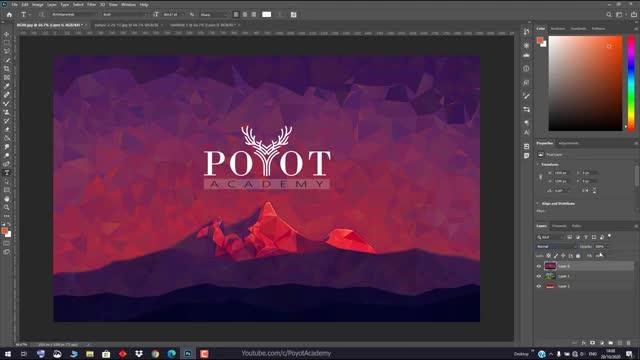Open the Search icon at top right
The width and height of the screenshot is (640, 360).
[x=609, y=15]
